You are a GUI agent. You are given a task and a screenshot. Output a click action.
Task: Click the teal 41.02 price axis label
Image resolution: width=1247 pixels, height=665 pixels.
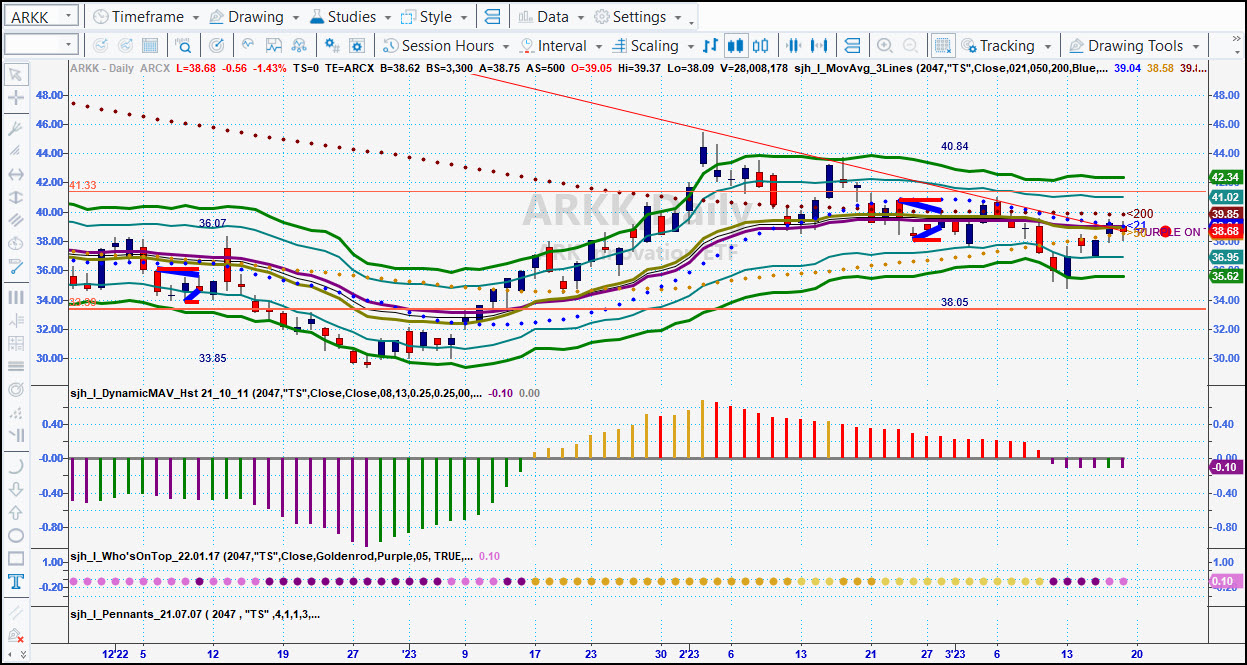1224,198
